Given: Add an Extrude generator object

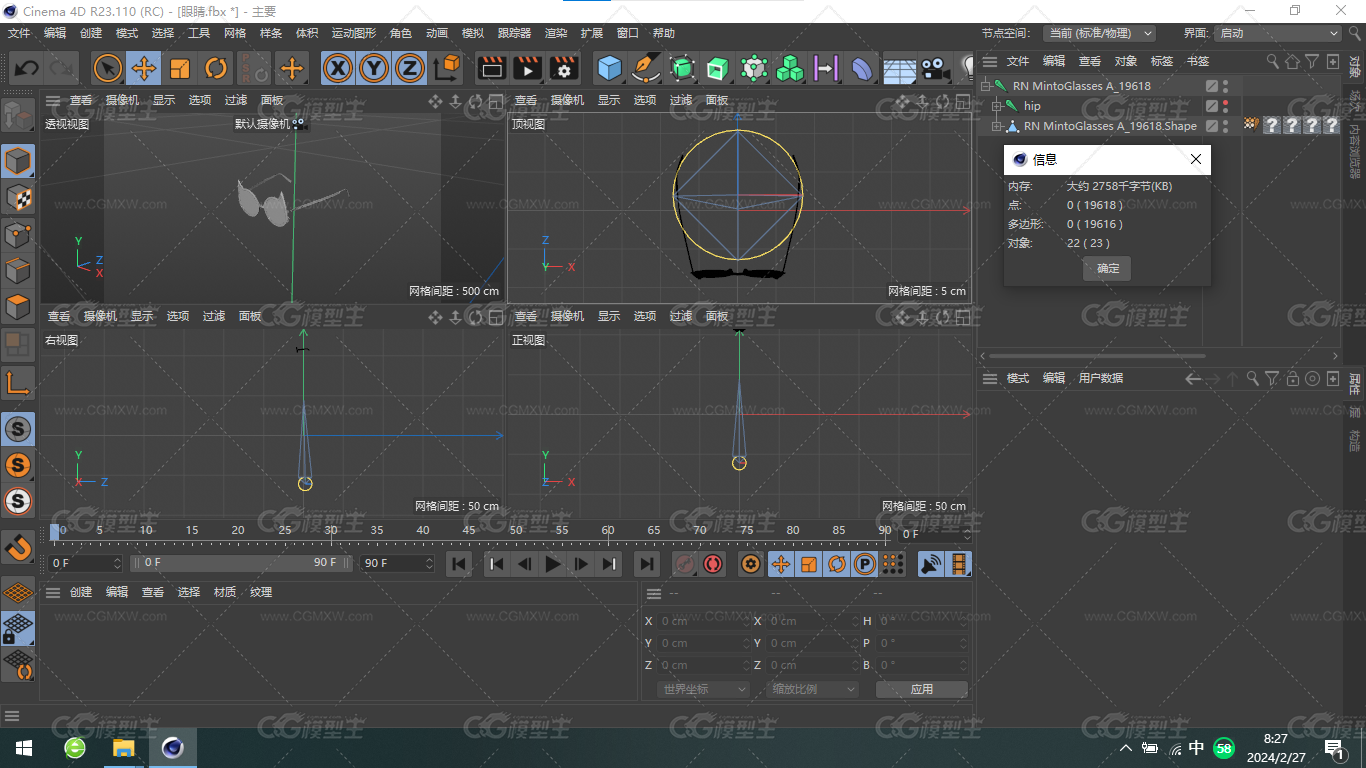Looking at the screenshot, I should pyautogui.click(x=718, y=68).
